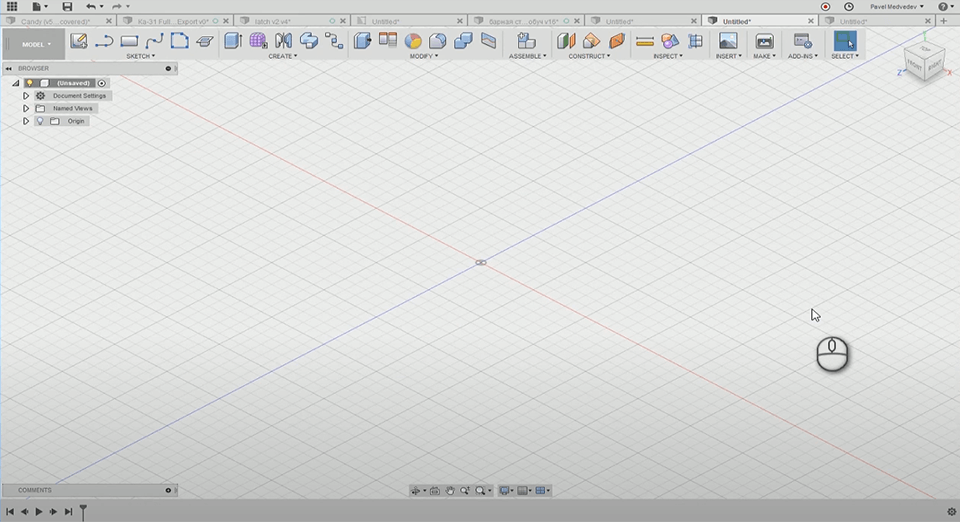Select the Mirror tool
Viewport: 960px width, 522px height.
coord(283,41)
